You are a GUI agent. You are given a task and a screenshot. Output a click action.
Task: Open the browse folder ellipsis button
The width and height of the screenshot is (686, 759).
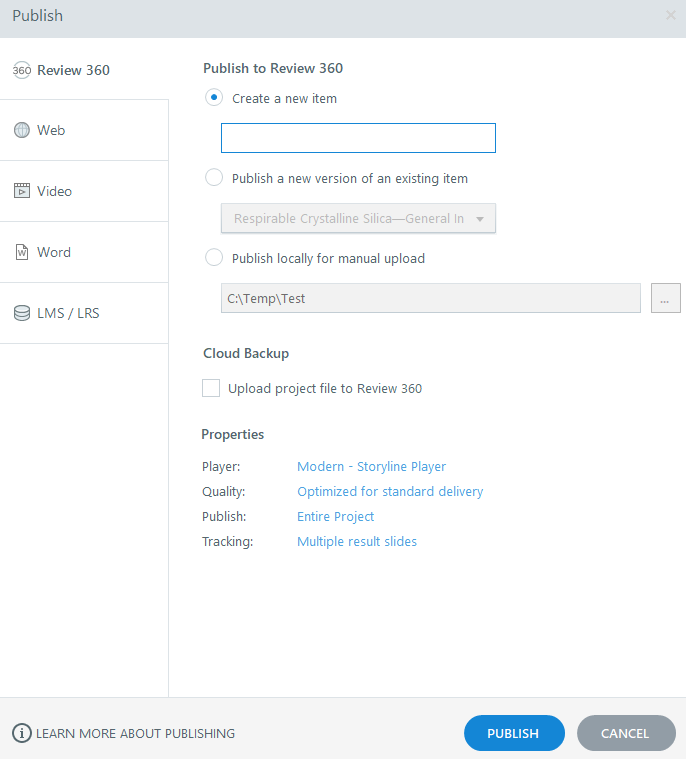pyautogui.click(x=665, y=299)
